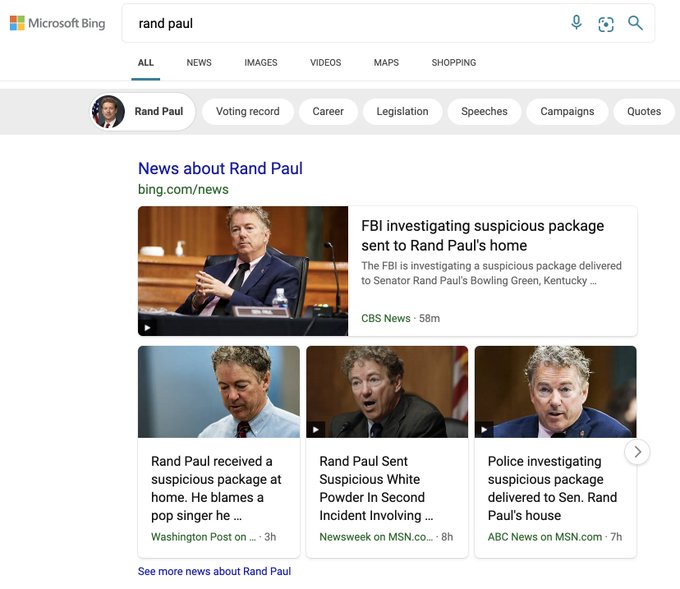
Task: Open Washington Post thumbnail with blue shirt
Action: click(x=219, y=392)
